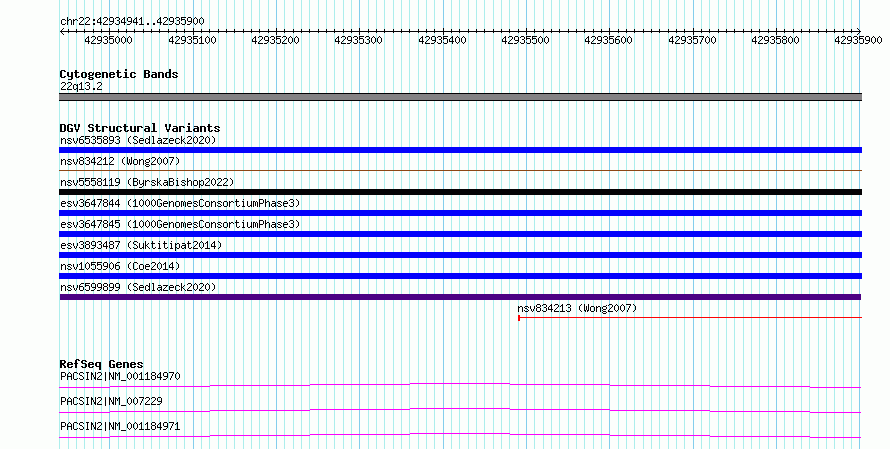Image resolution: width=890 pixels, height=449 pixels.
Task: Click ruler coordinate 42935700
Action: click(x=692, y=40)
